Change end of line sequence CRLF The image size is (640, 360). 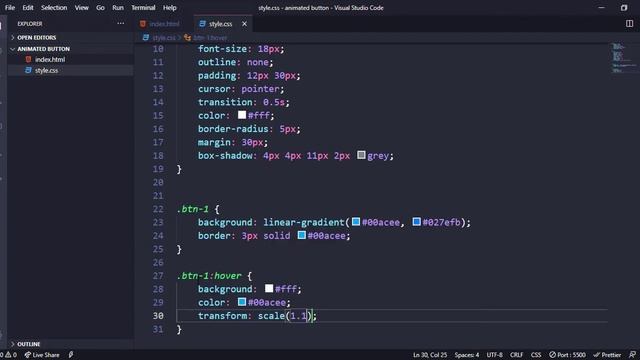pos(516,355)
